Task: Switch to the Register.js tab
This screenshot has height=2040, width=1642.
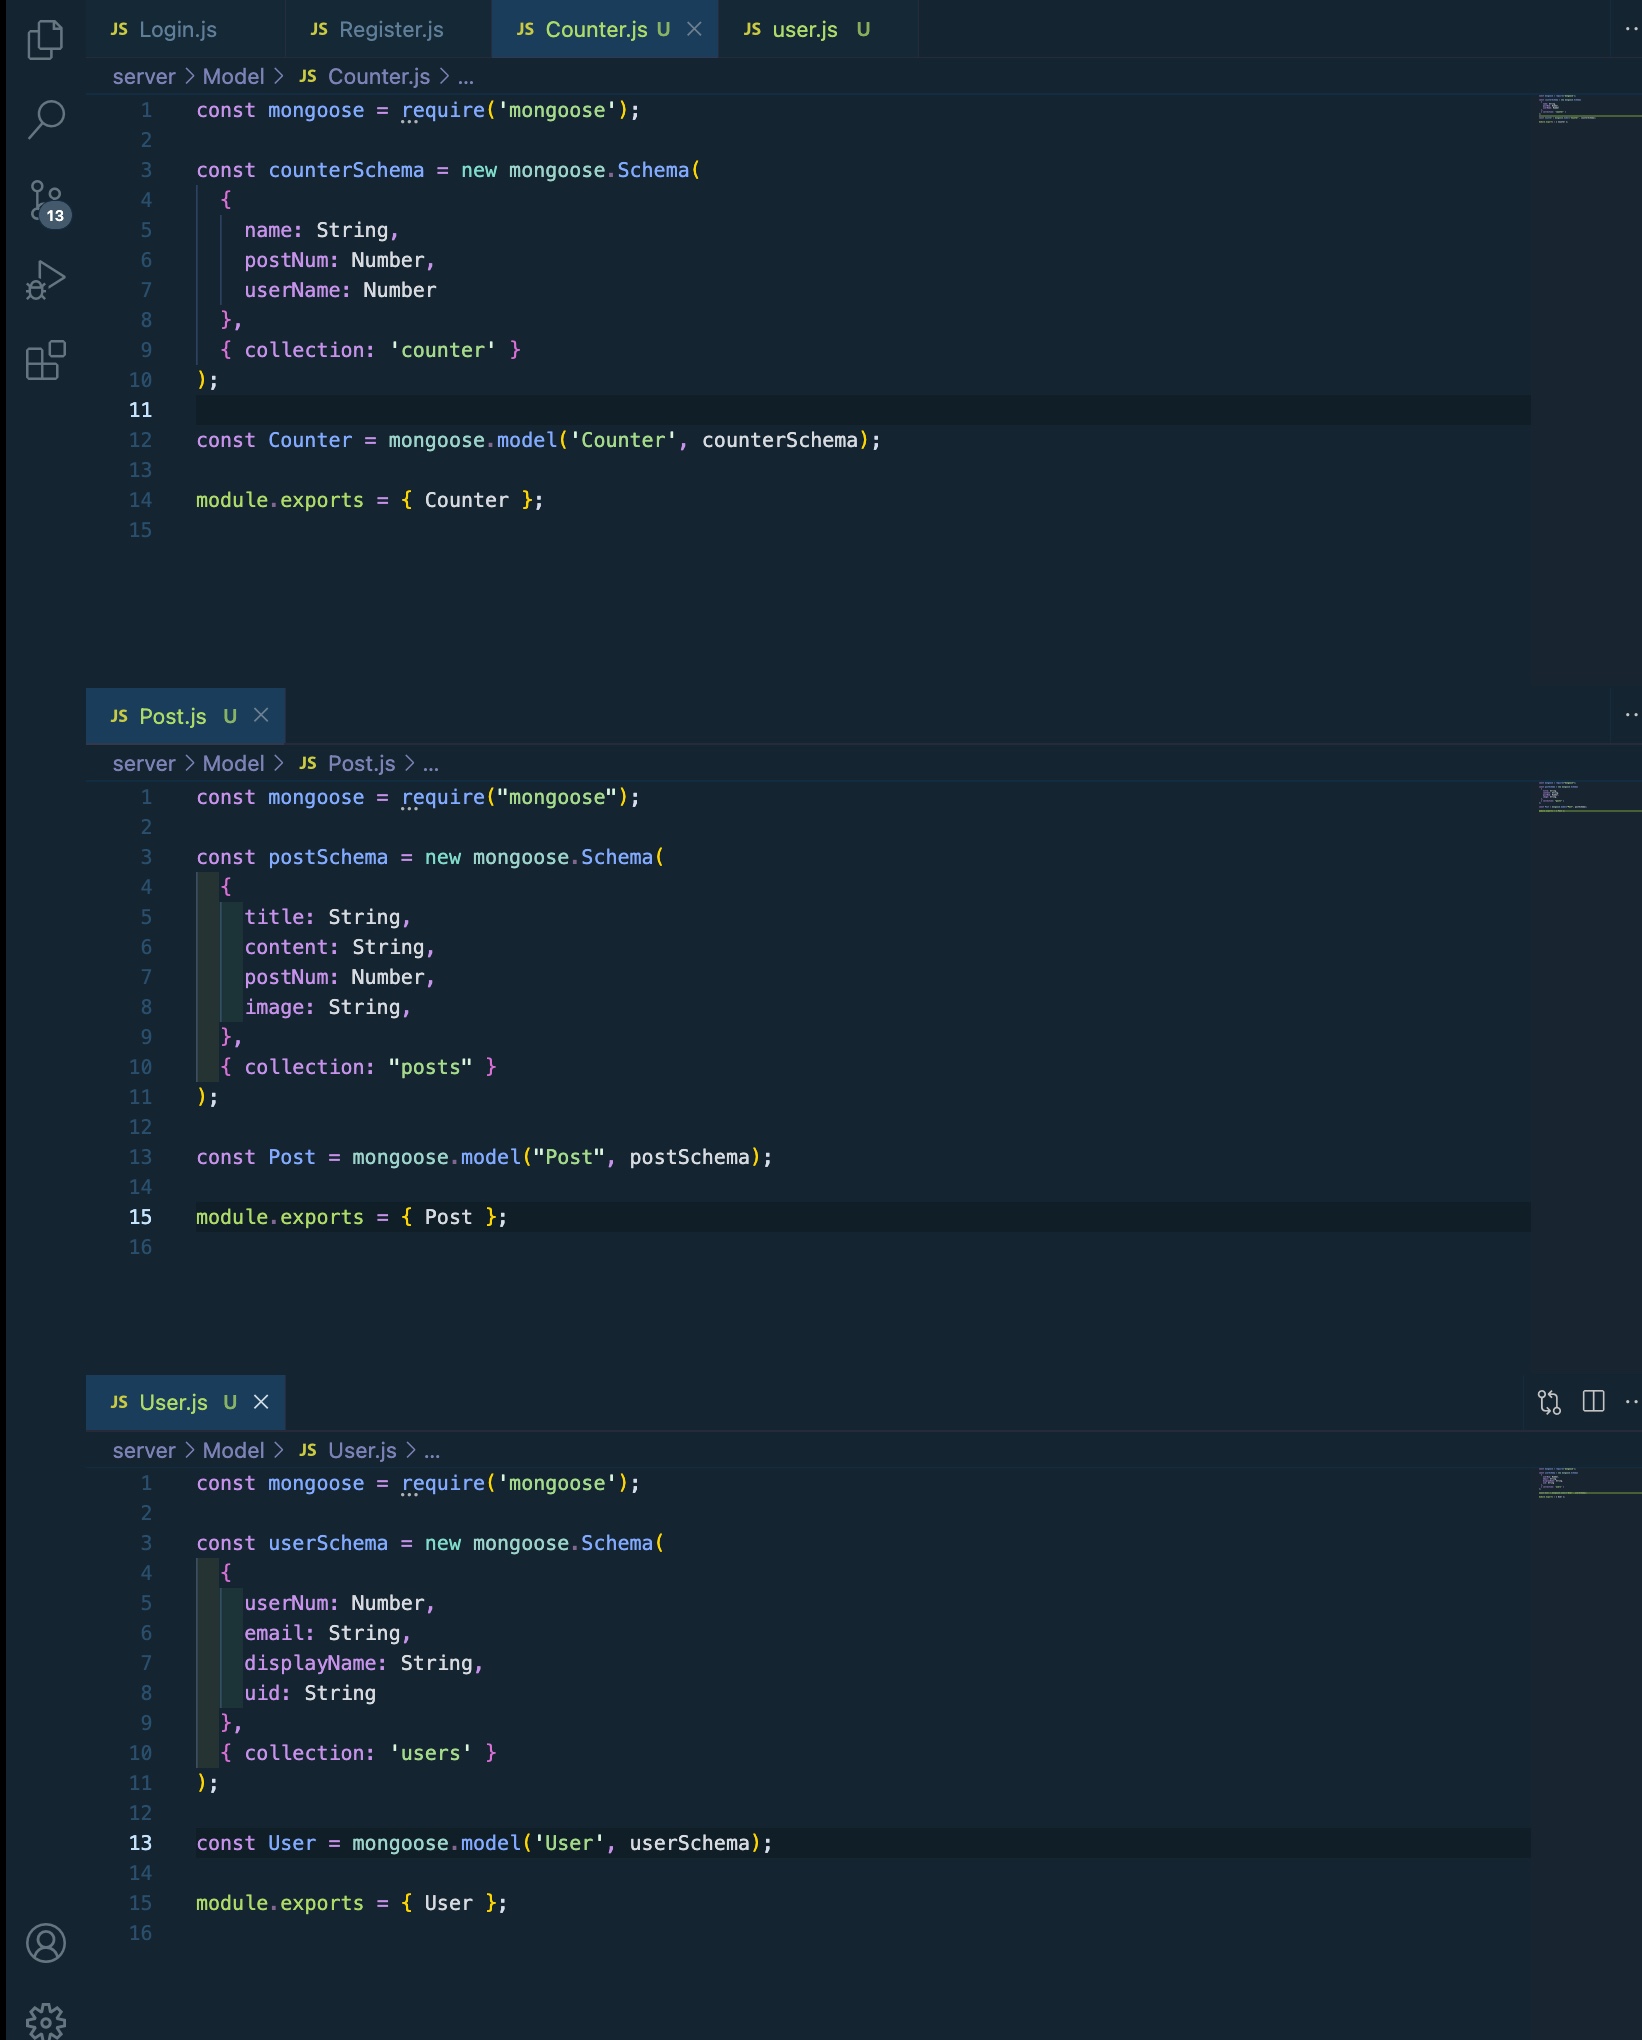Action: point(390,29)
